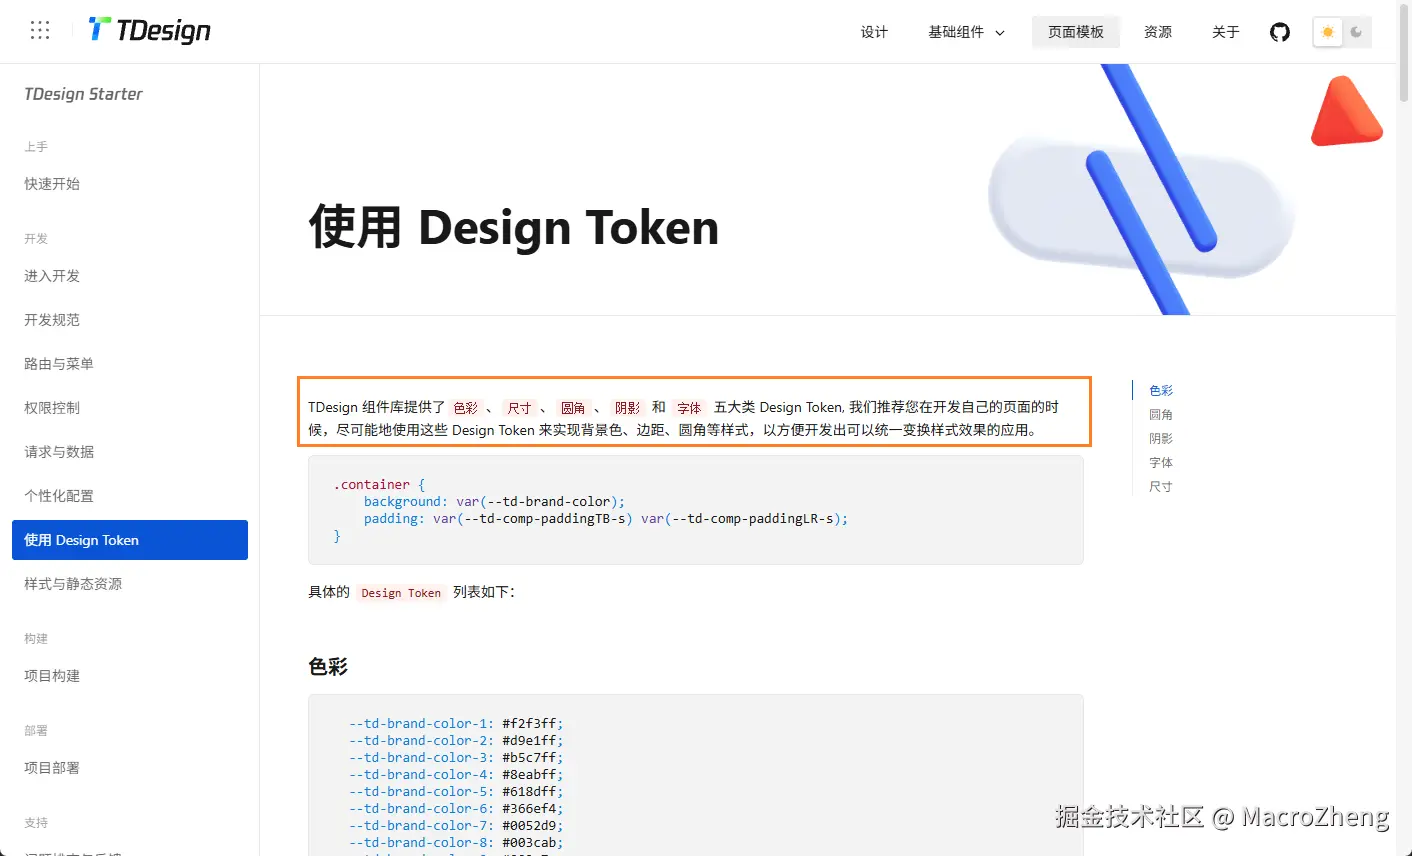1412x856 pixels.
Task: Go to the 关于 page
Action: coord(1226,32)
